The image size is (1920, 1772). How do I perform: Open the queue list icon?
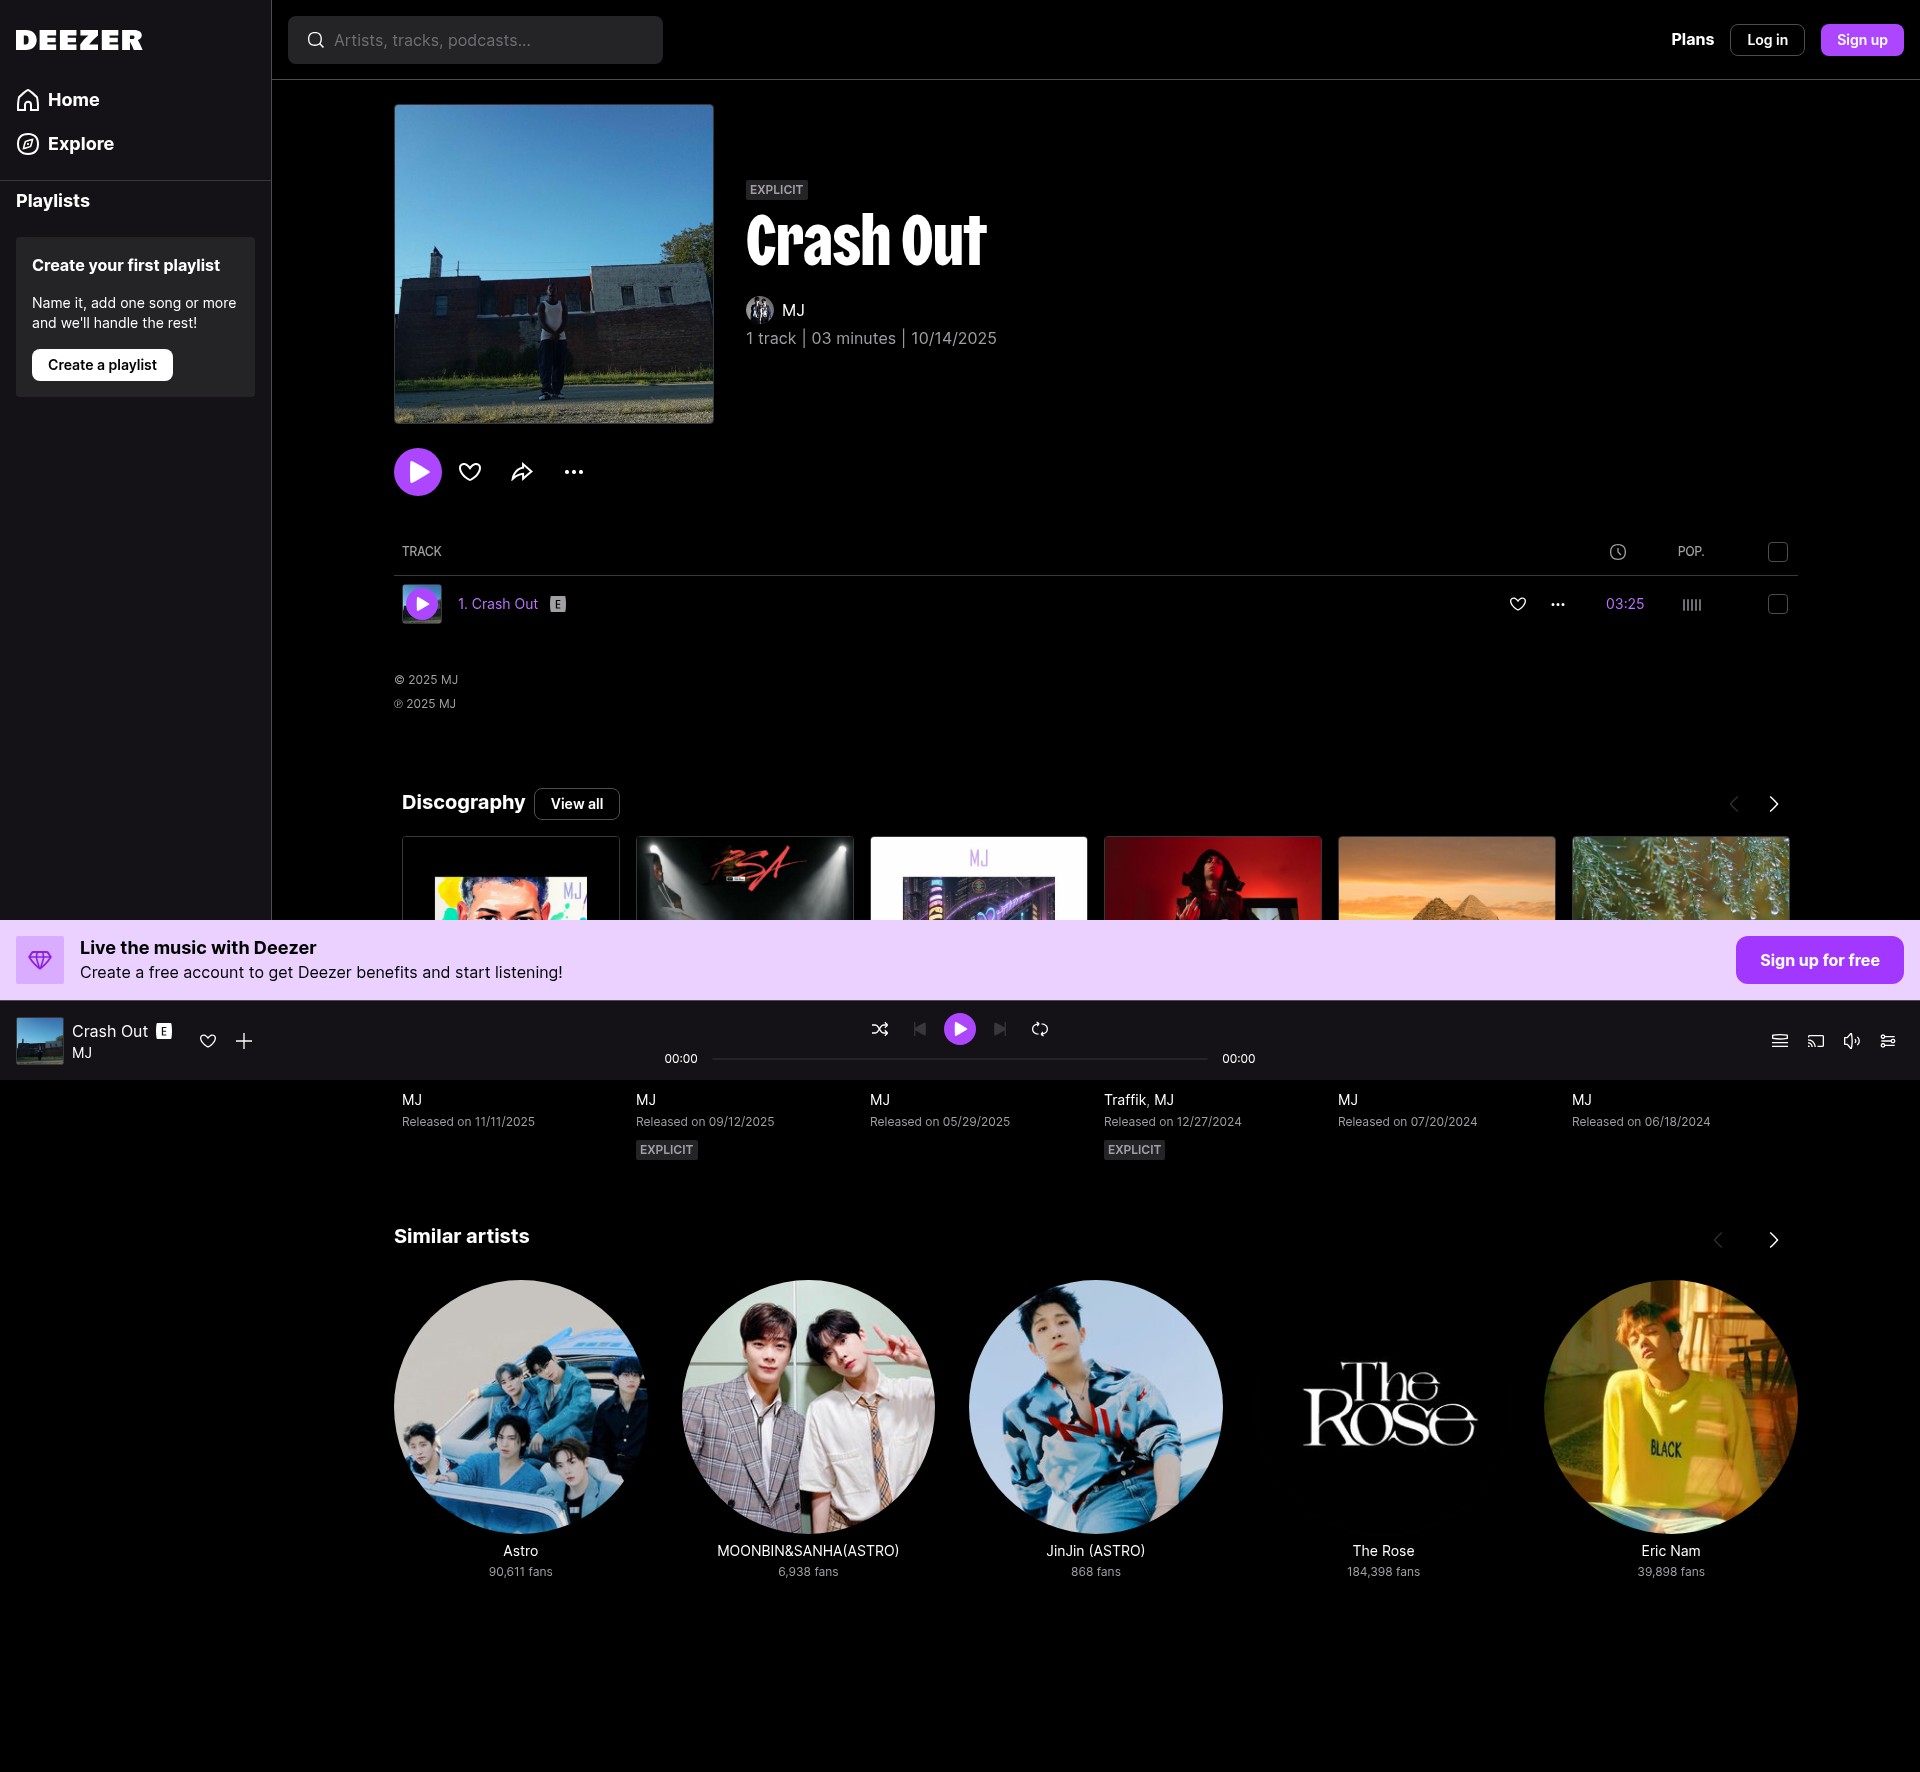click(1780, 1041)
